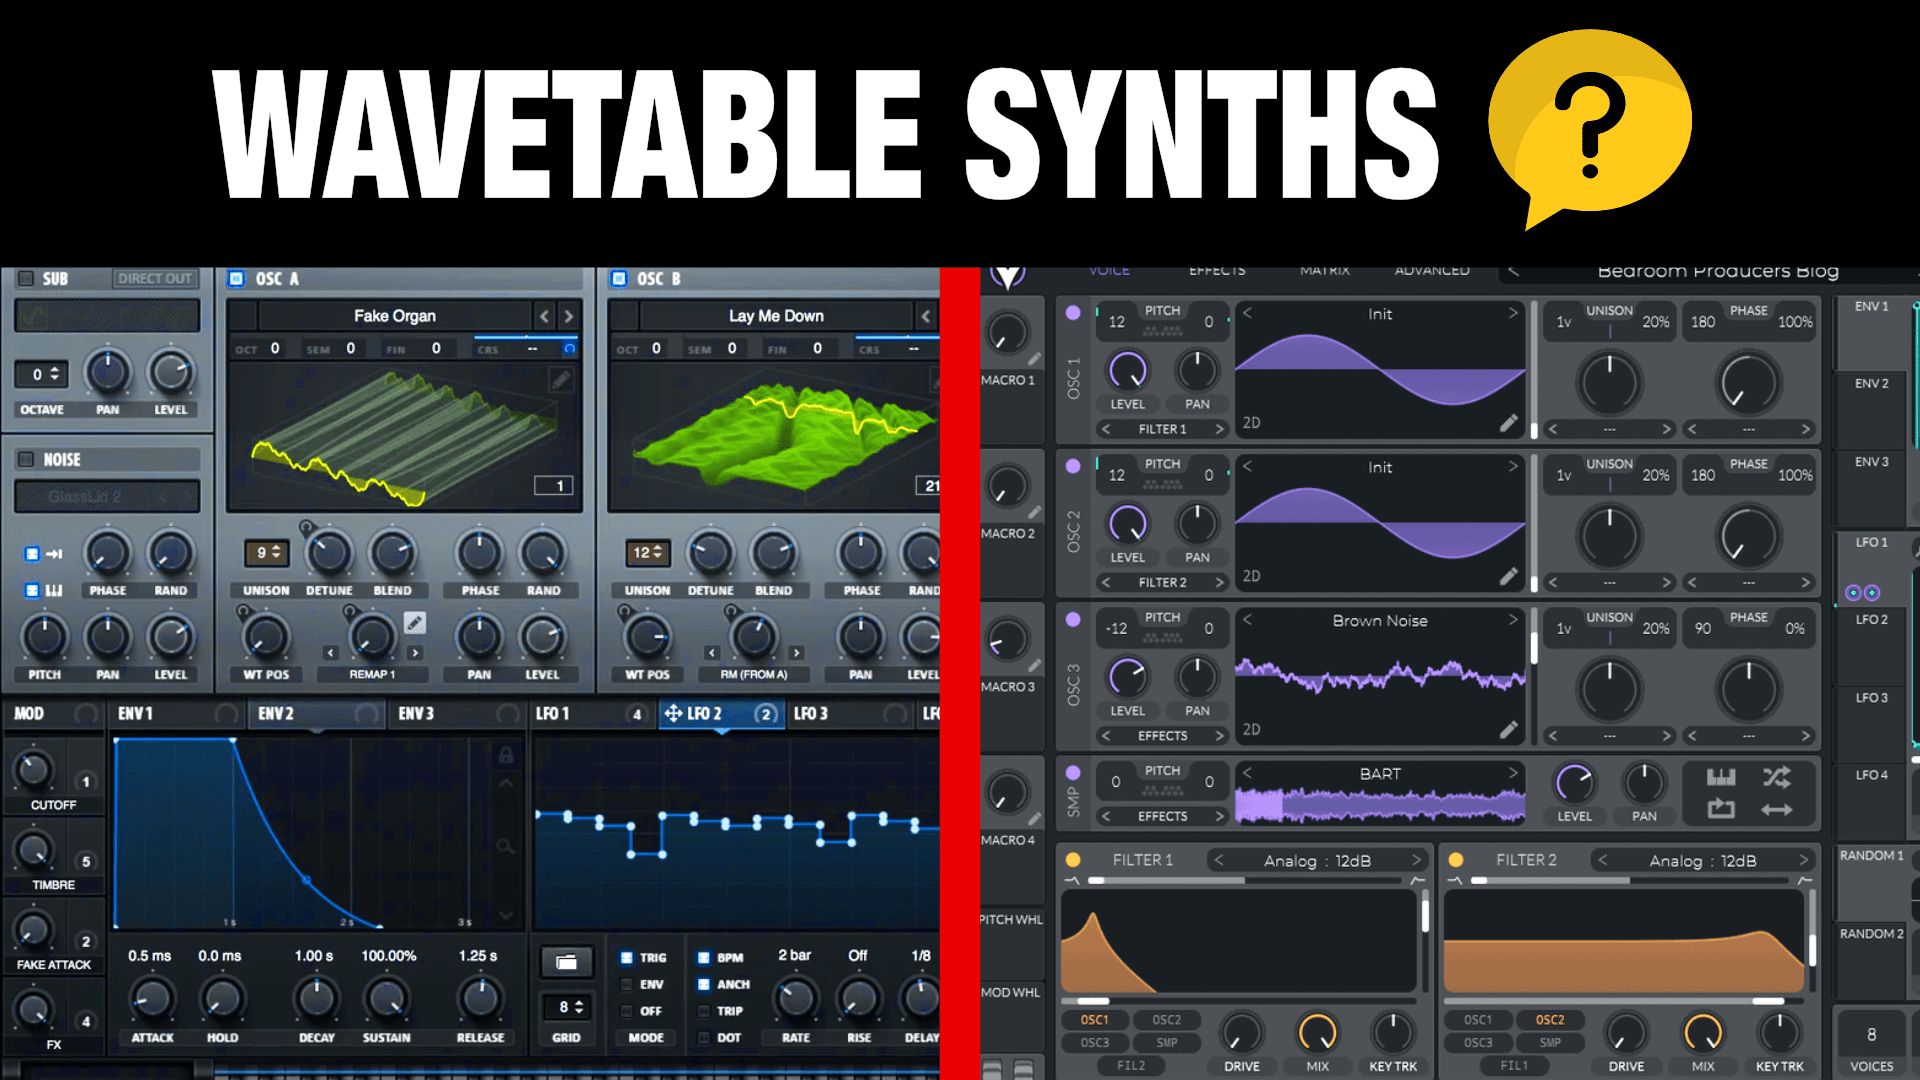1920x1080 pixels.
Task: Click the pencil icon above Remap 1
Action: [414, 623]
